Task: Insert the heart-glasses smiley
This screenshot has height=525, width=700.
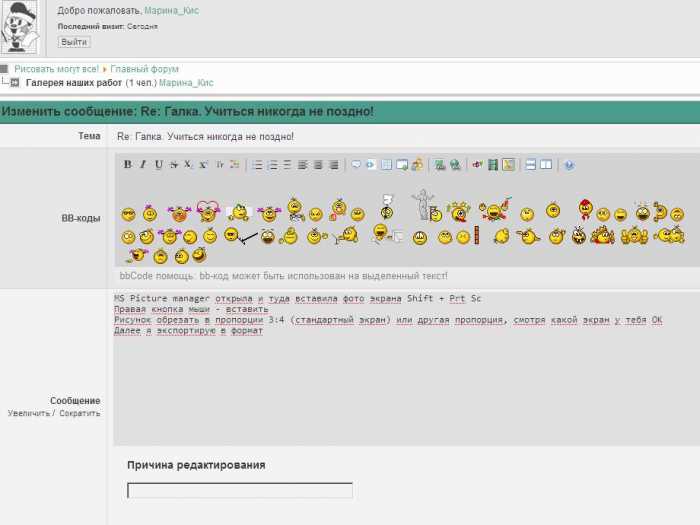Action: (x=208, y=211)
